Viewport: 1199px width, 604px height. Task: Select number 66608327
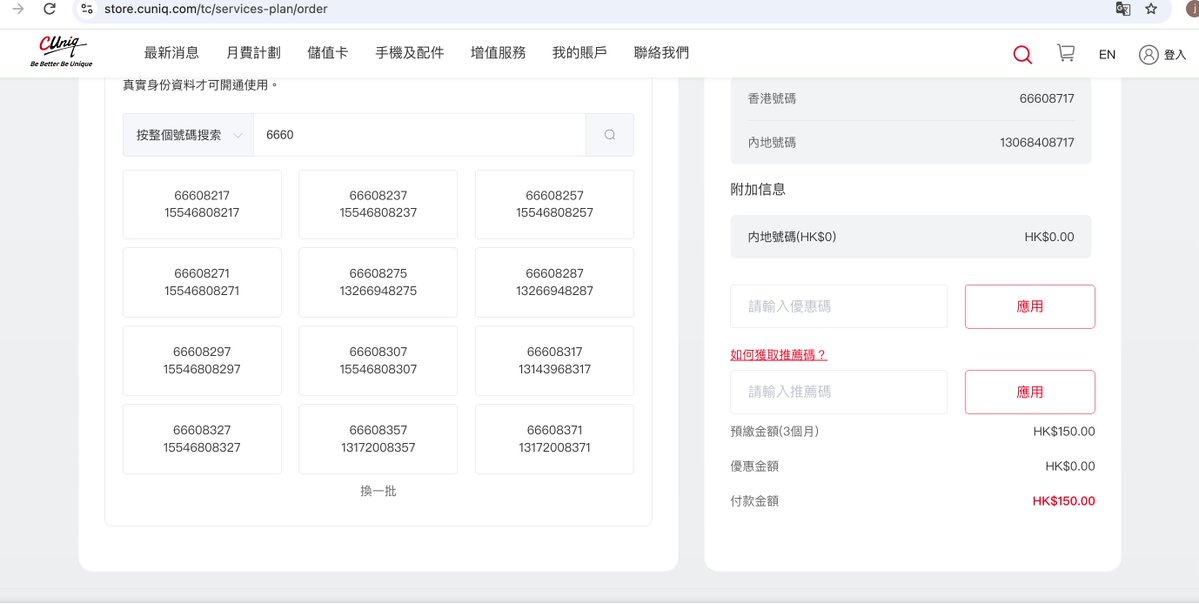click(202, 439)
